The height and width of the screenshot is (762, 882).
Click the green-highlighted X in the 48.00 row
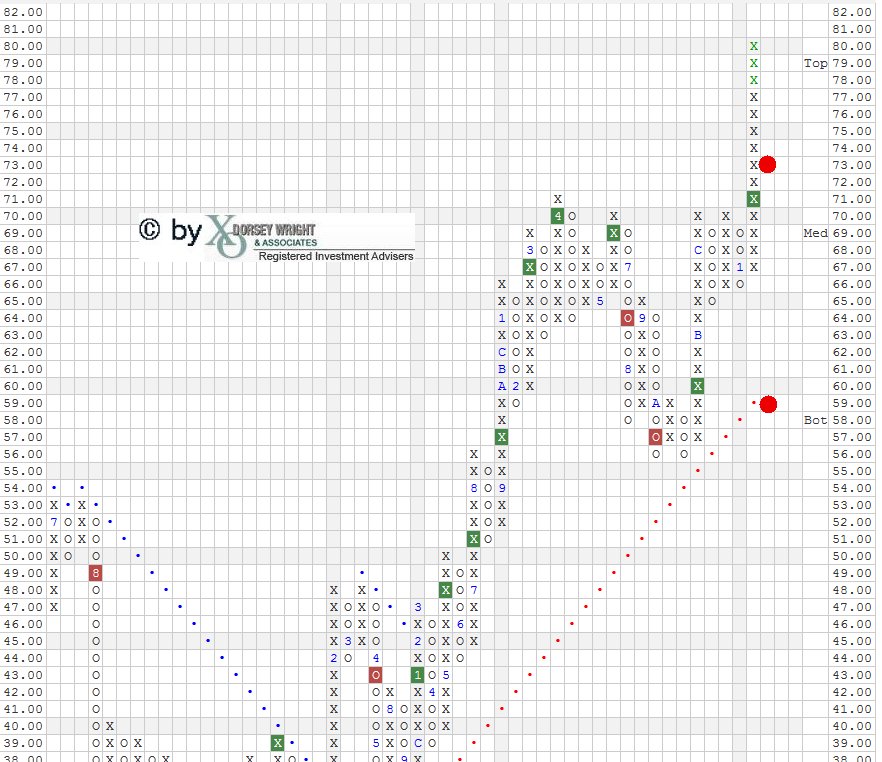(446, 590)
